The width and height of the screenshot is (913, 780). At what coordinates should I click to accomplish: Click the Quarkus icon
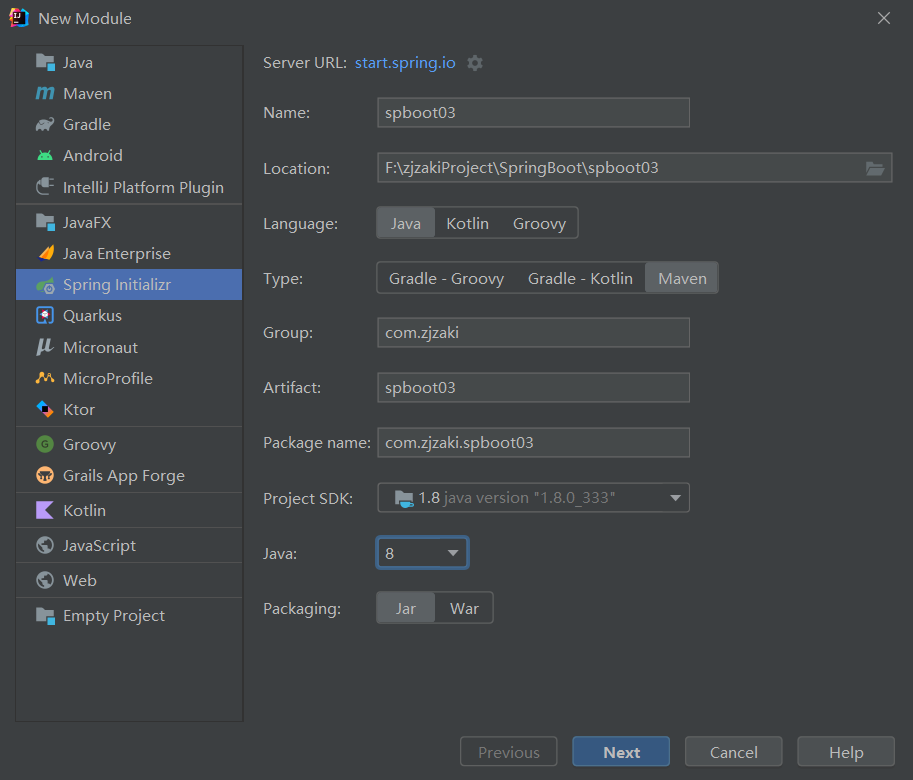(45, 315)
